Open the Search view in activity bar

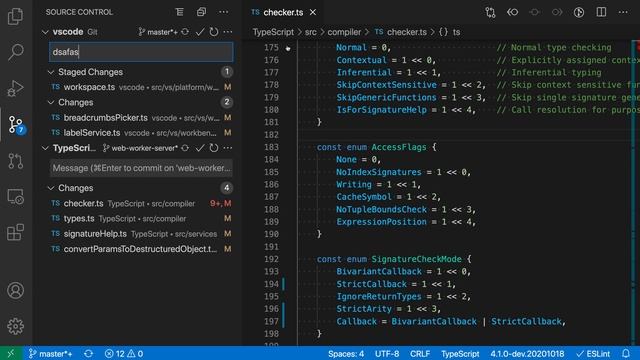click(x=15, y=52)
